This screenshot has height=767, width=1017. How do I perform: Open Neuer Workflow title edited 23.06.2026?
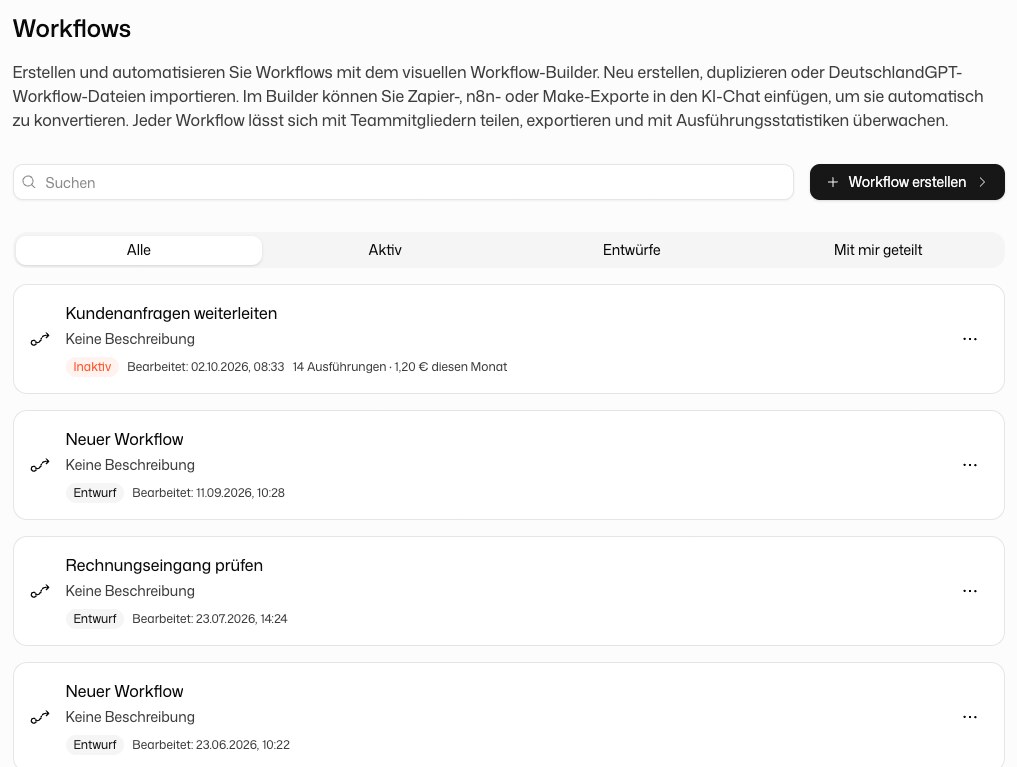[125, 691]
